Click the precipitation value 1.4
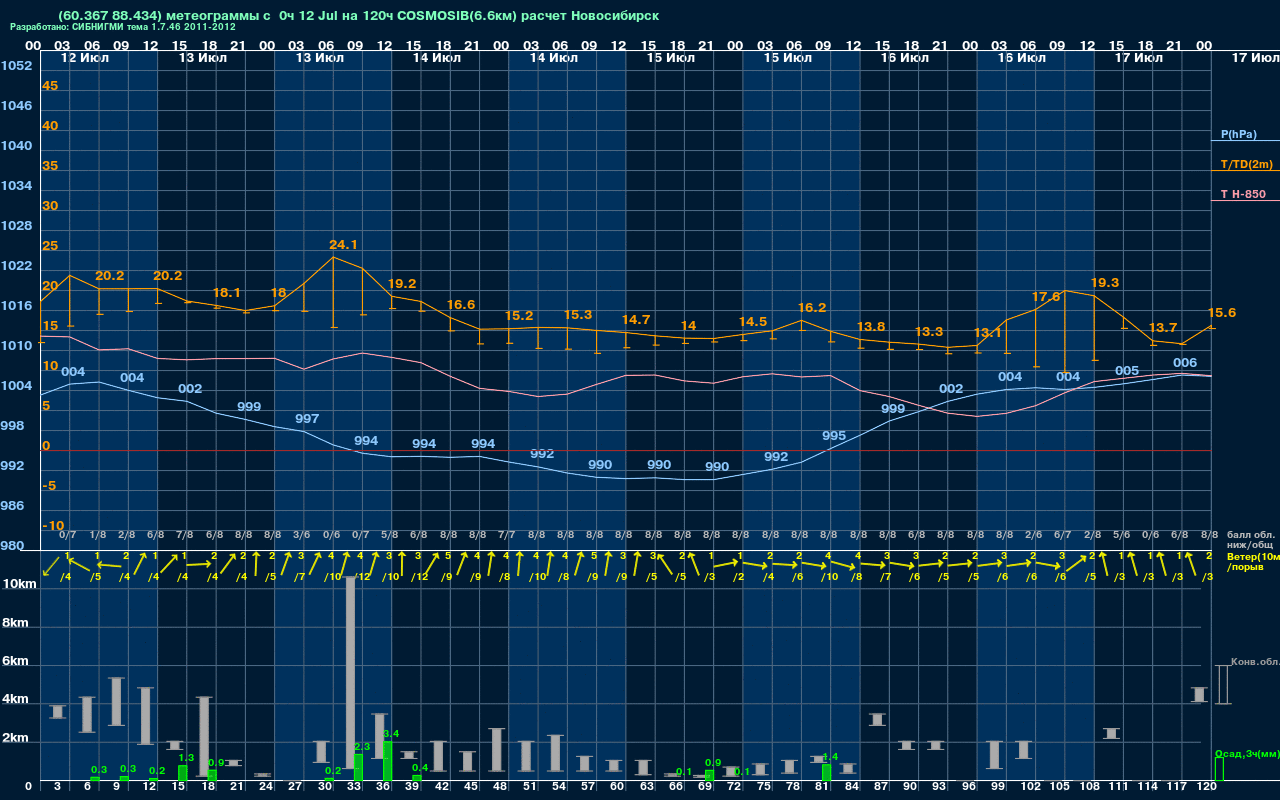 pyautogui.click(x=830, y=757)
